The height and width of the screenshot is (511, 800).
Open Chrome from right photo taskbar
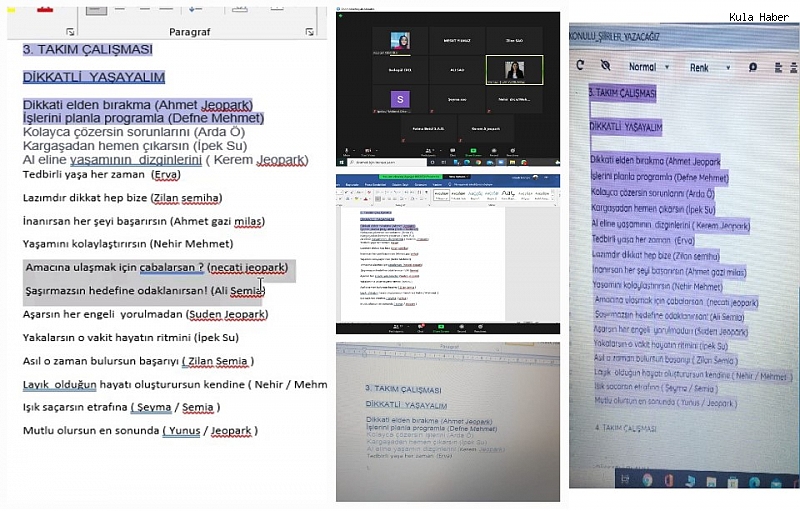pyautogui.click(x=647, y=480)
